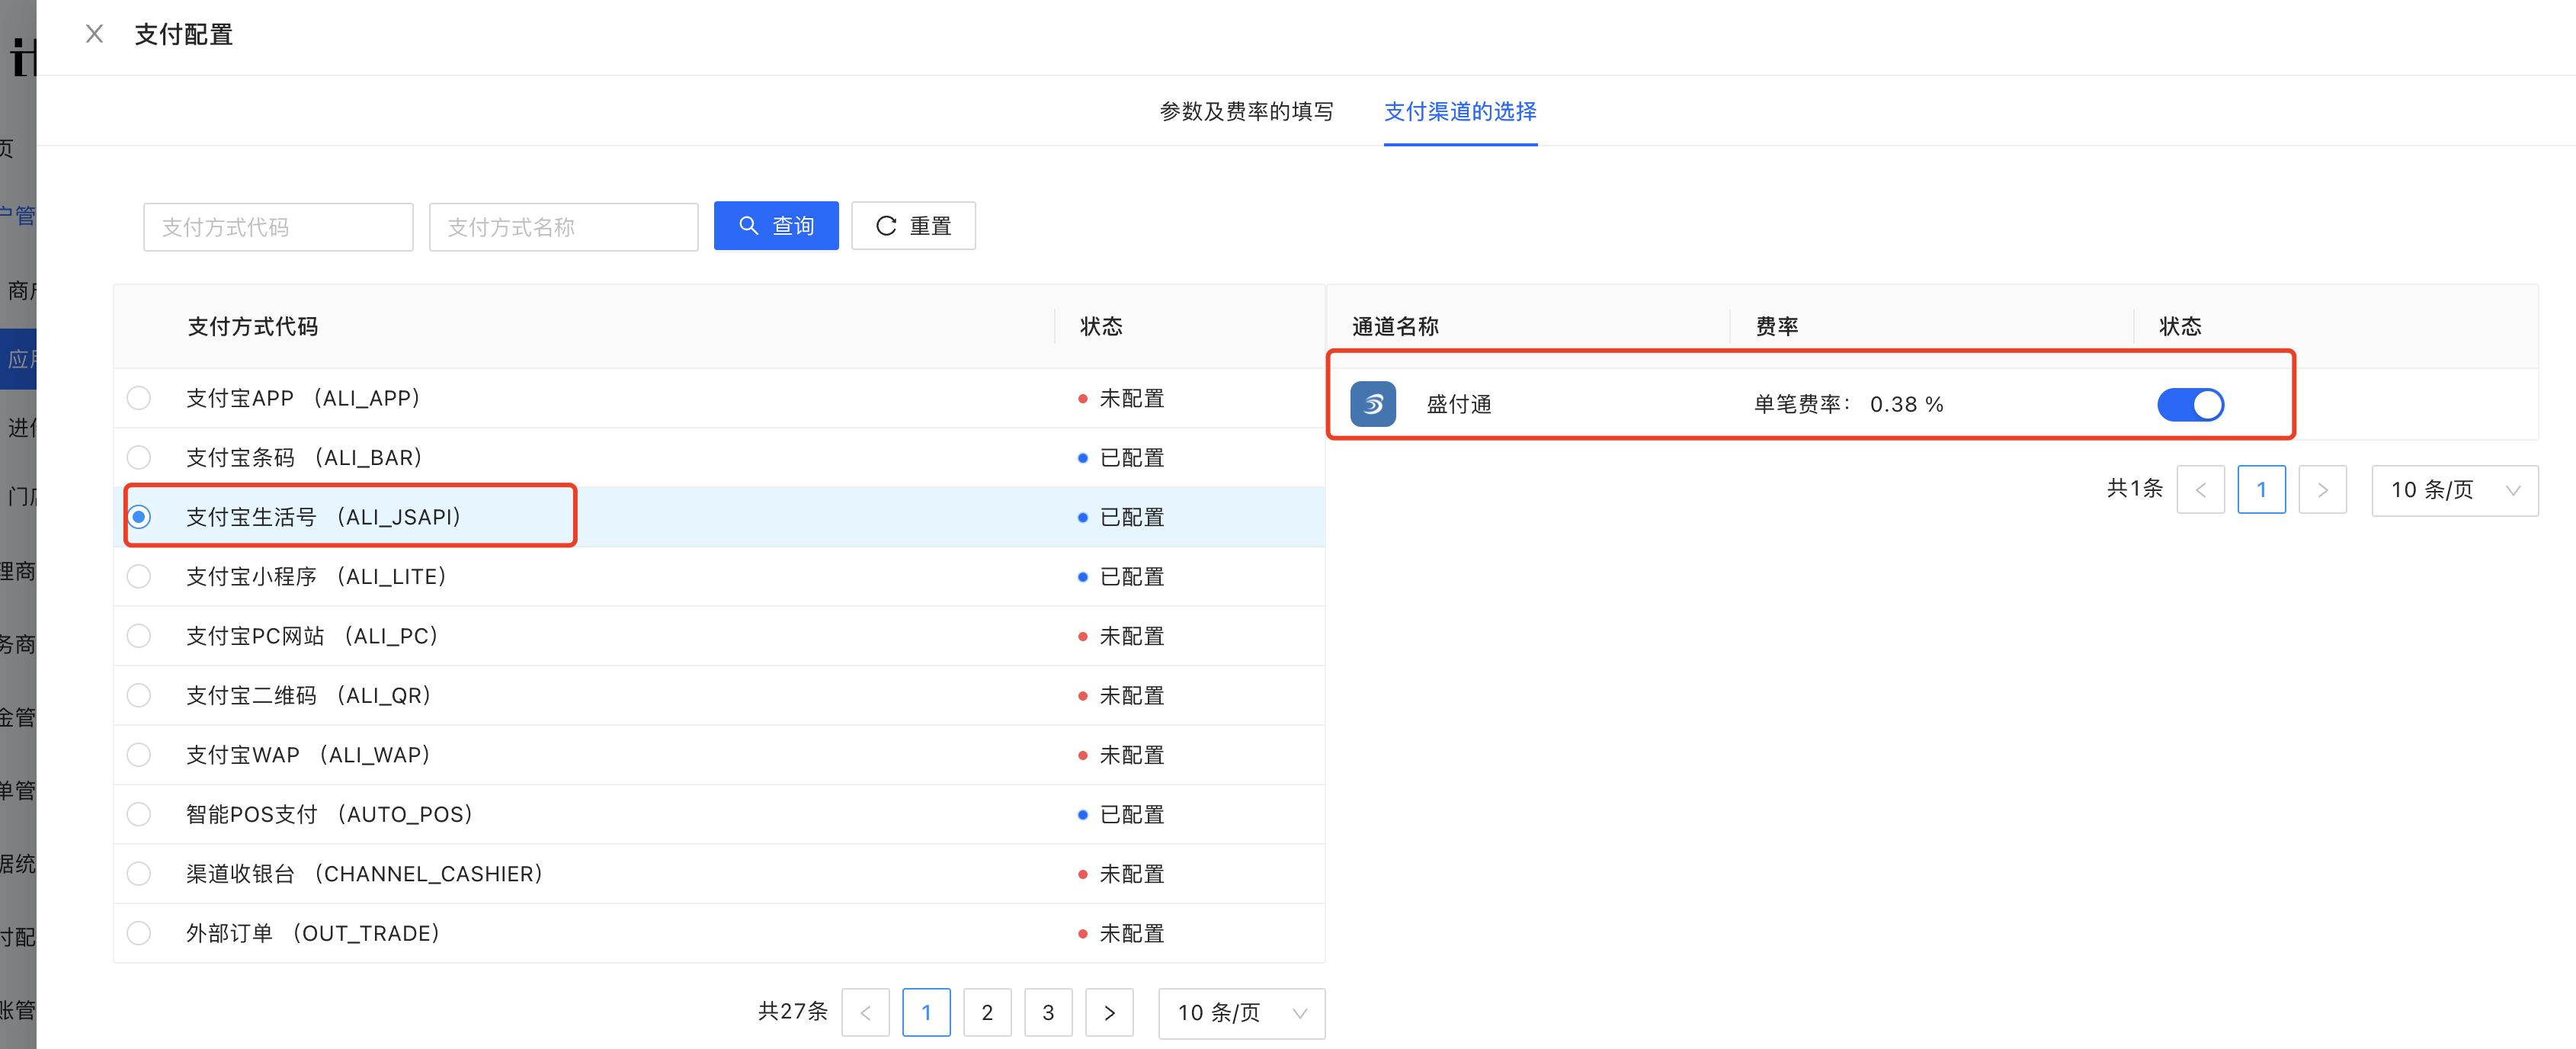Click the 重置 reset button

913,226
